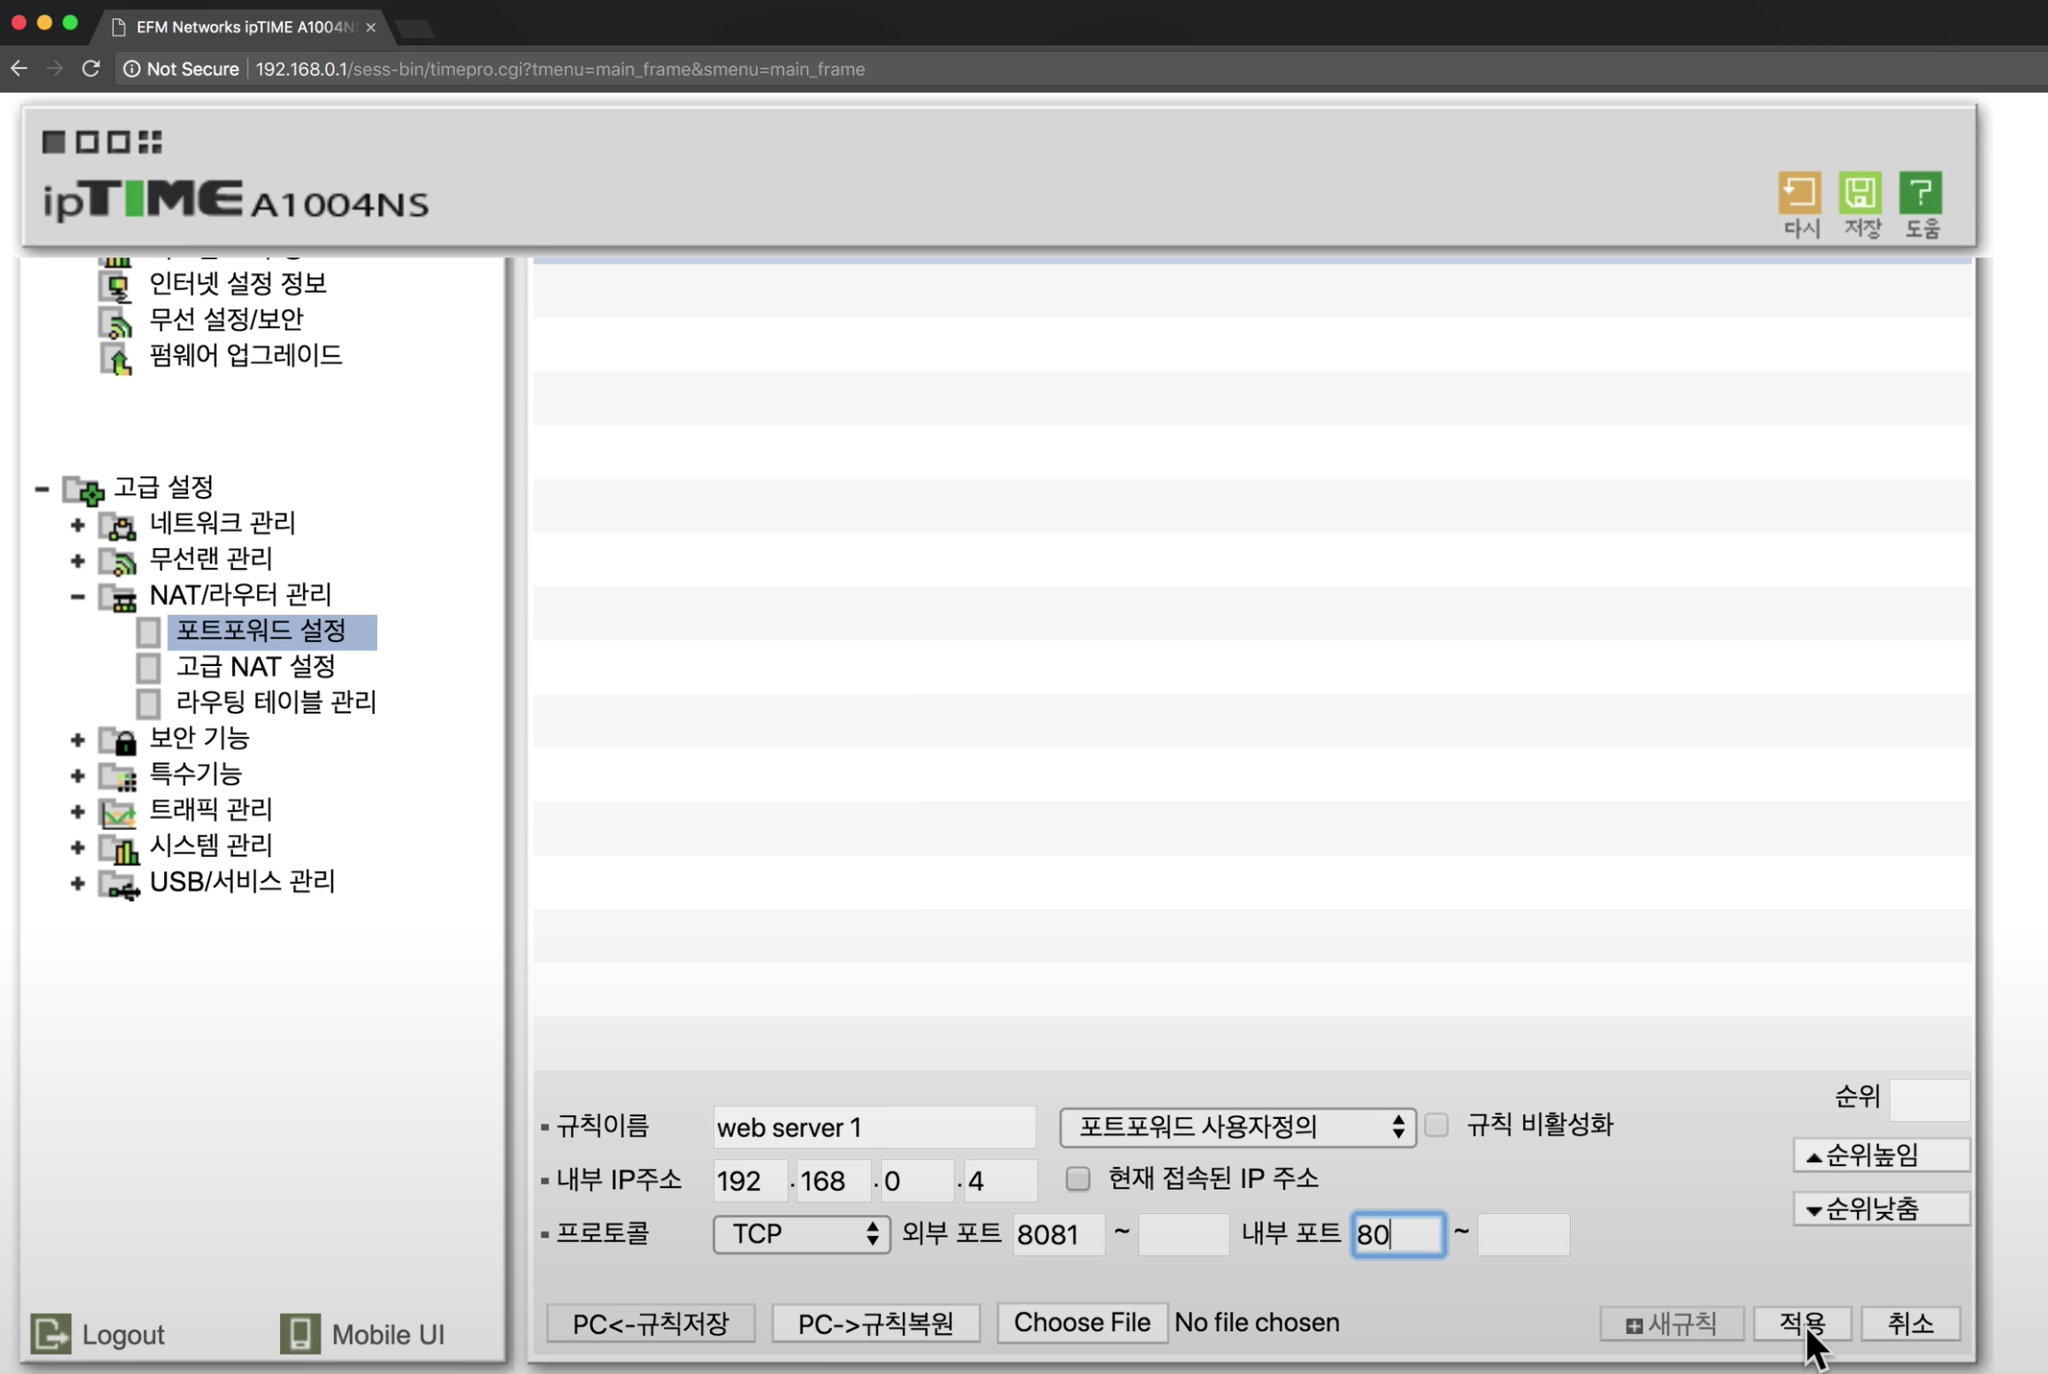Open 라우팅 테이블 관리 menu item
Viewport: 2048px width, 1374px height.
[275, 702]
